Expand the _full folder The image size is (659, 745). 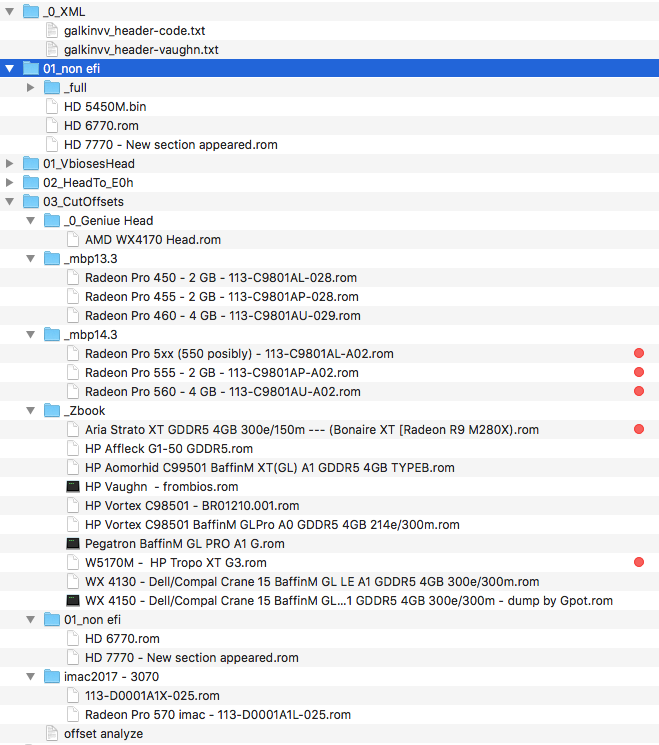coord(30,87)
